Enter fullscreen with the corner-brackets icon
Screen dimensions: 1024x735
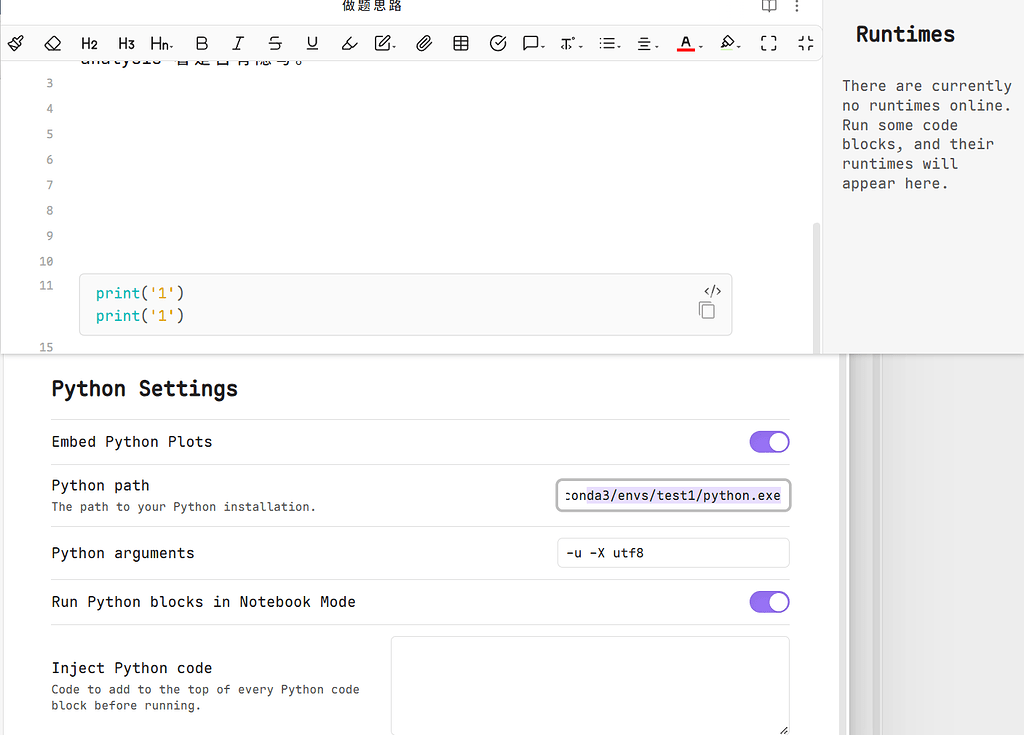[768, 43]
